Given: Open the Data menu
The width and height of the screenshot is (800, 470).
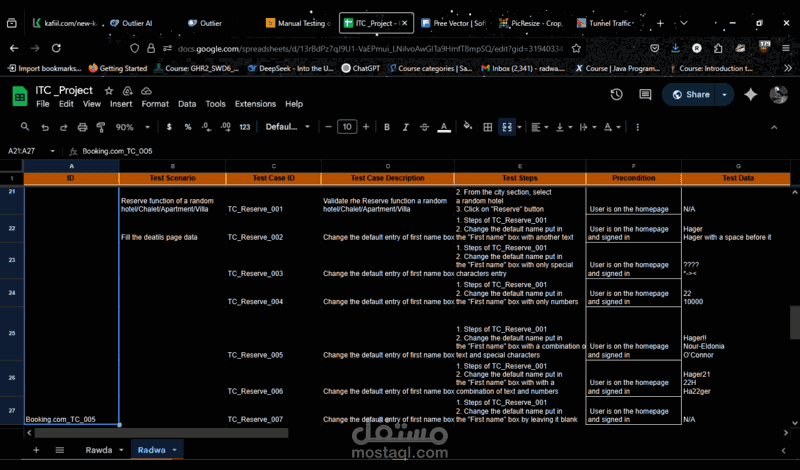Looking at the screenshot, I should (187, 104).
